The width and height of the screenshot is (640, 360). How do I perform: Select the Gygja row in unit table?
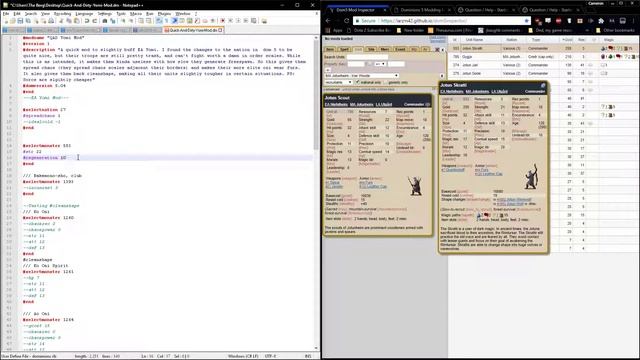tap(543, 57)
